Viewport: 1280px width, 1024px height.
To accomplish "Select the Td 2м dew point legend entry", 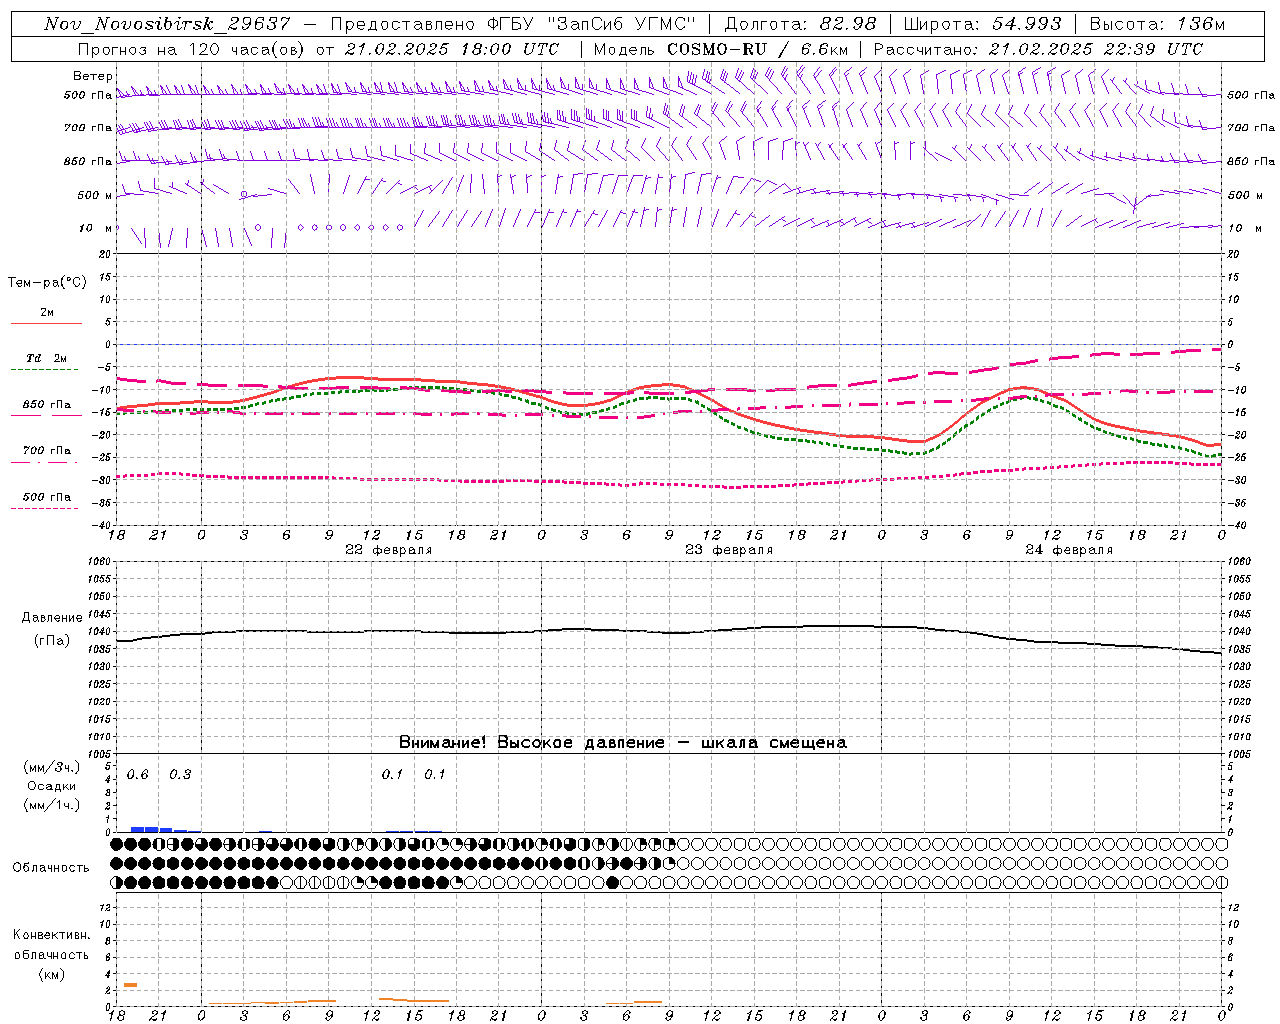I will point(47,363).
